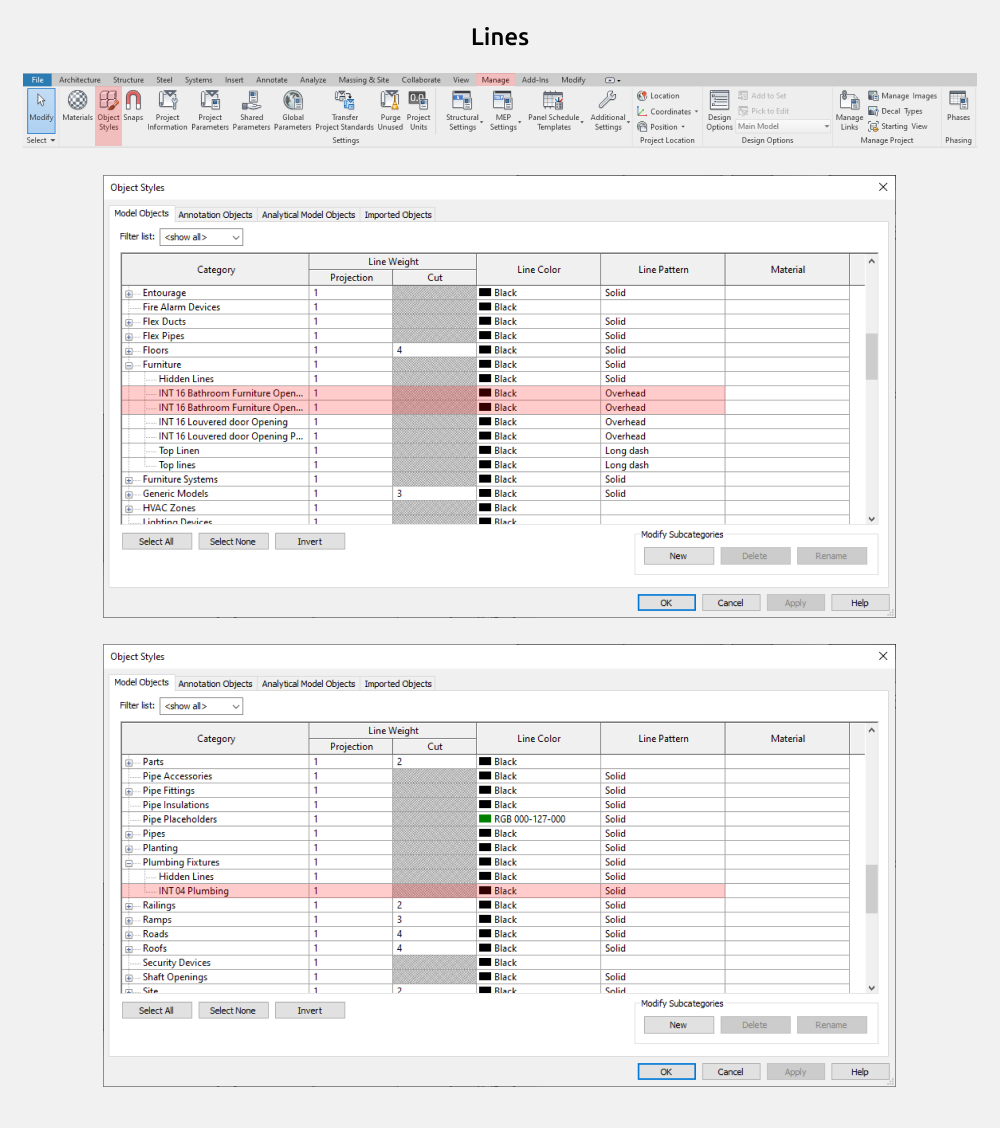Open the File menu

[37, 80]
